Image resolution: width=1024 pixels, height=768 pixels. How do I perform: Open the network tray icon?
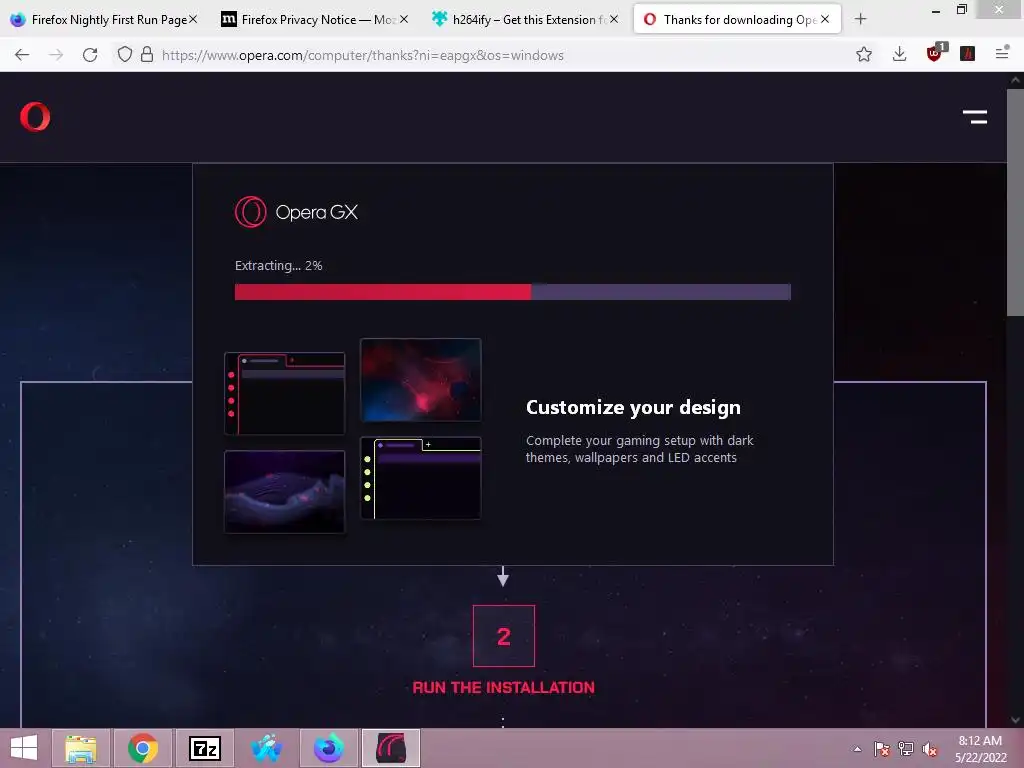click(906, 749)
